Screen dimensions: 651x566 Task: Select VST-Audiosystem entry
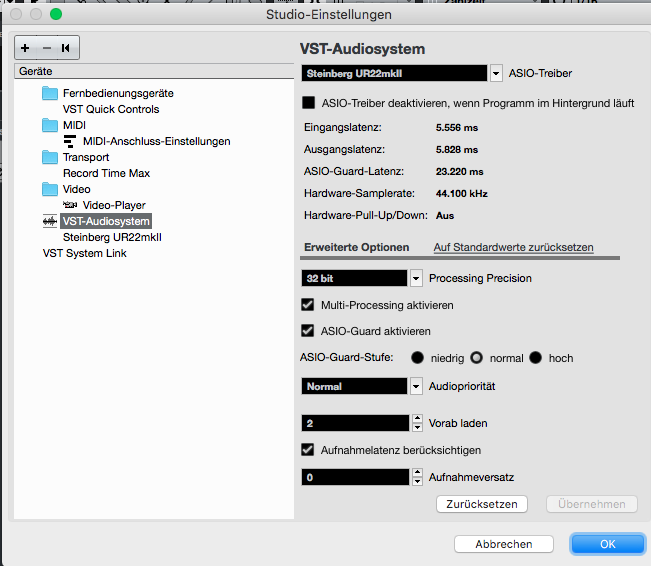pyautogui.click(x=106, y=221)
